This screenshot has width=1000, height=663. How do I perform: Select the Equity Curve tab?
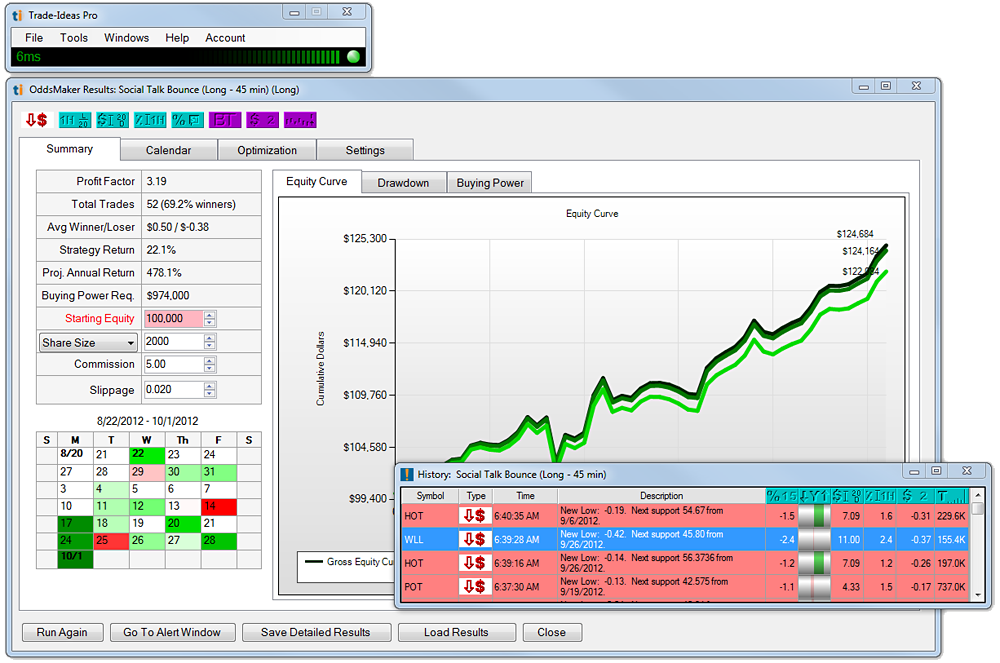(316, 182)
